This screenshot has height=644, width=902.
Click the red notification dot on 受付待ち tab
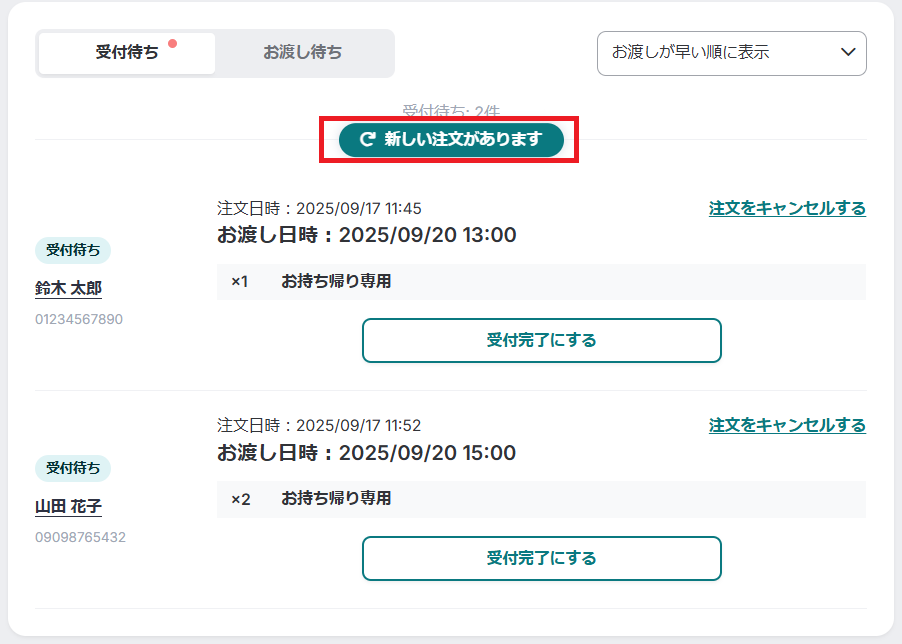173,44
